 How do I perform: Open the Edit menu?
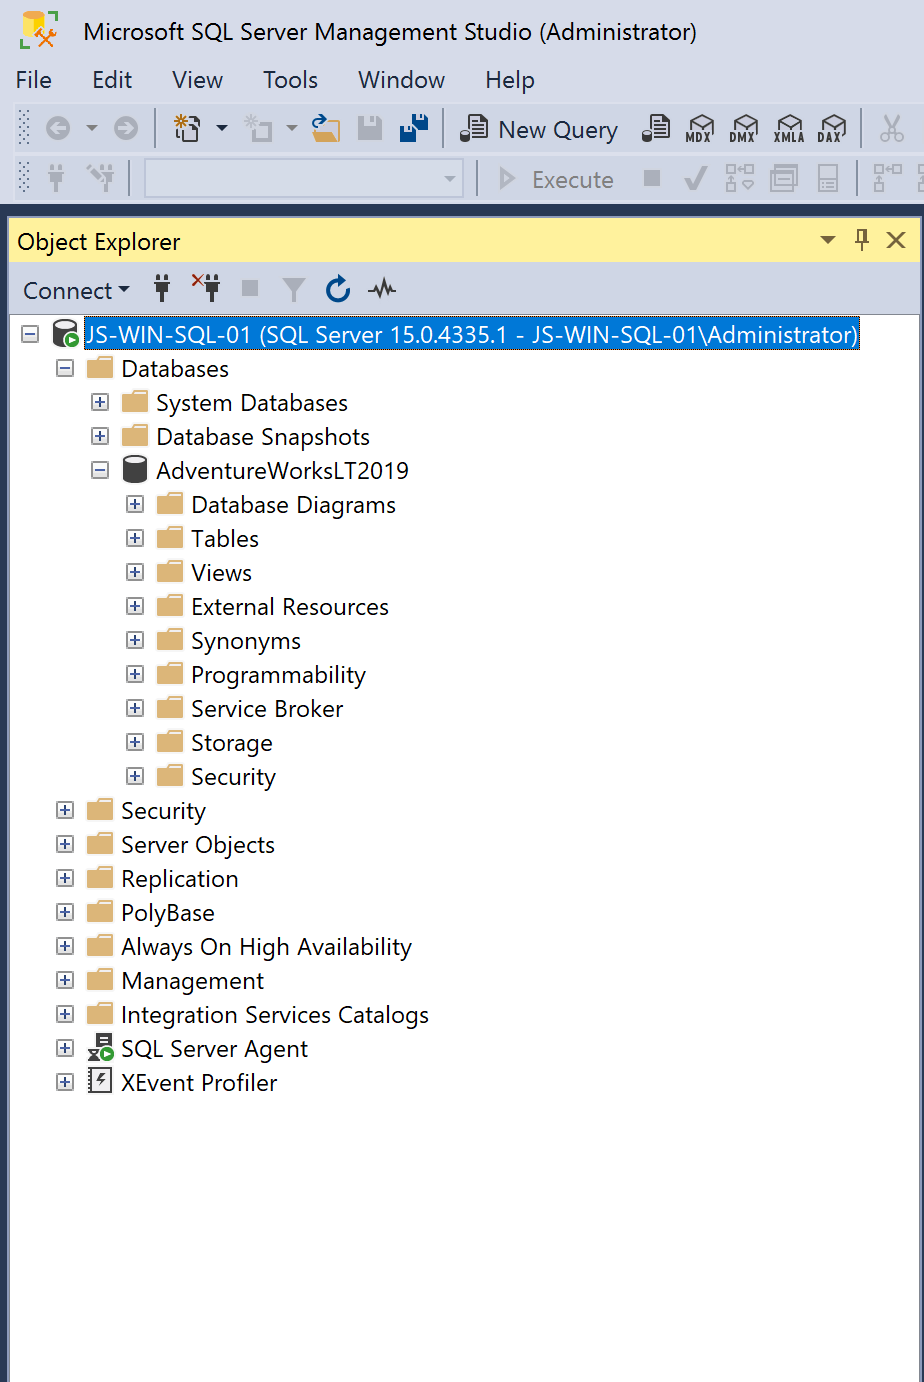coord(112,80)
